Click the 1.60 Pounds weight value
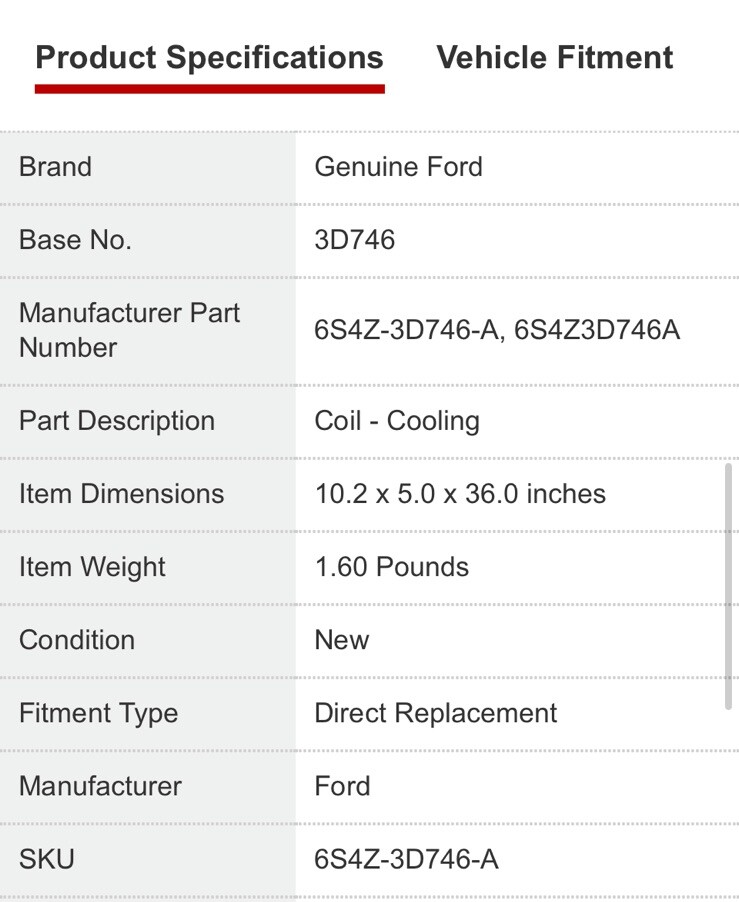Screen dimensions: 739x902 (391, 567)
